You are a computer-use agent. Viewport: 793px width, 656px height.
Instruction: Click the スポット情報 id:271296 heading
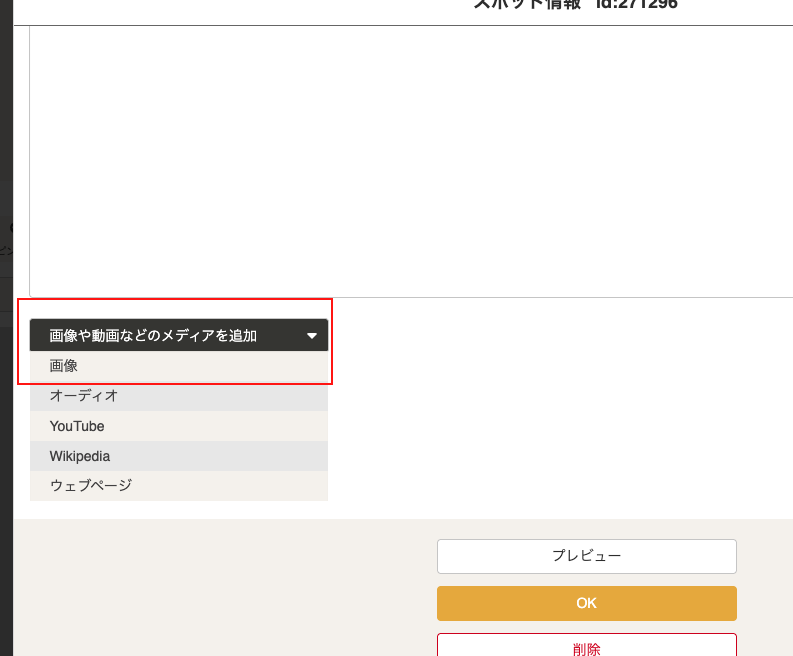(x=575, y=5)
